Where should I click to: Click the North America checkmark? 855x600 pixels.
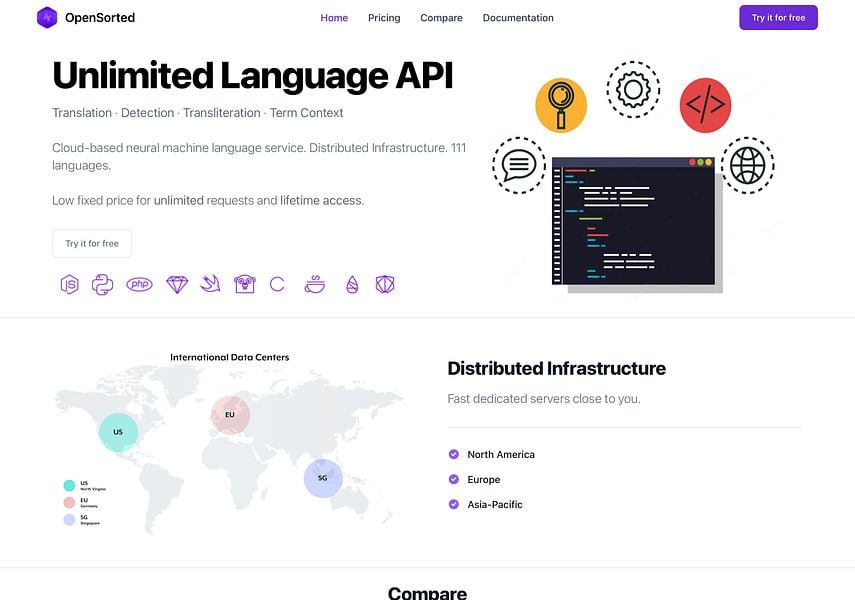pyautogui.click(x=454, y=454)
